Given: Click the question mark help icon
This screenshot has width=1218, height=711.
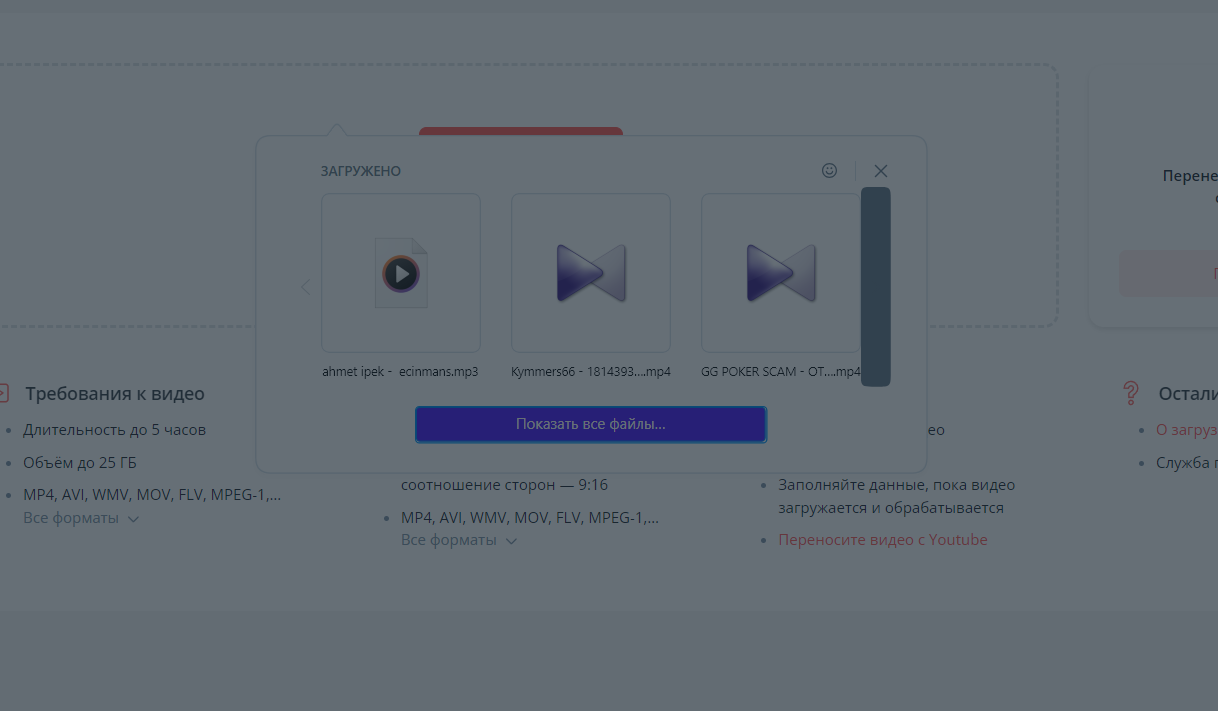Looking at the screenshot, I should (1131, 392).
